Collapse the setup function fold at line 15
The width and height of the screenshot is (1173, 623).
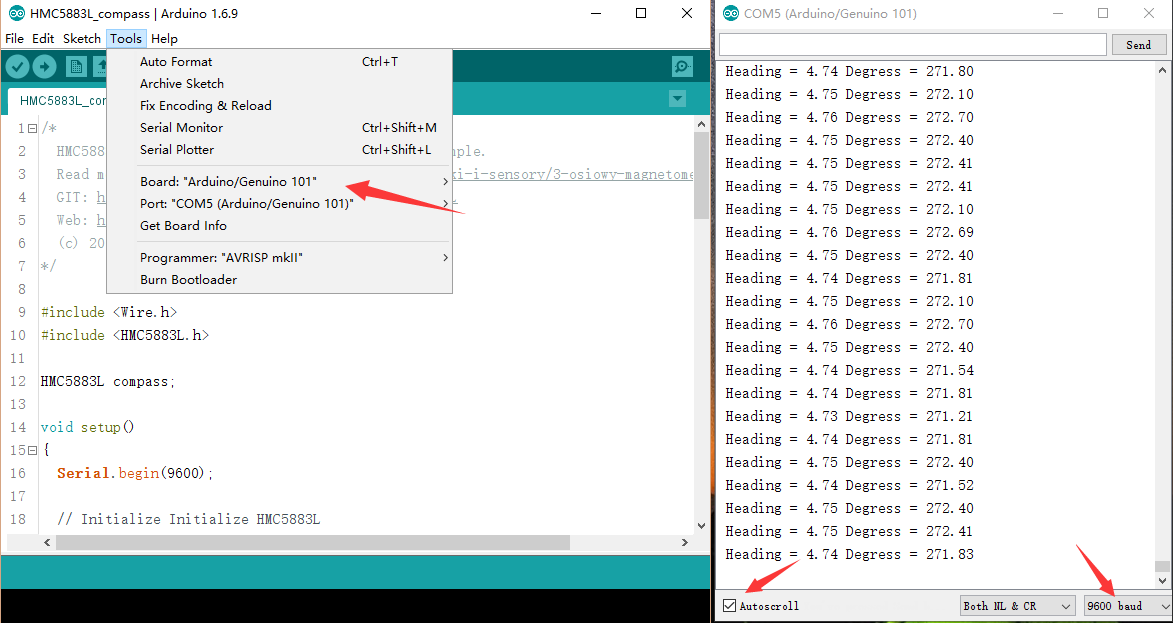[x=32, y=450]
